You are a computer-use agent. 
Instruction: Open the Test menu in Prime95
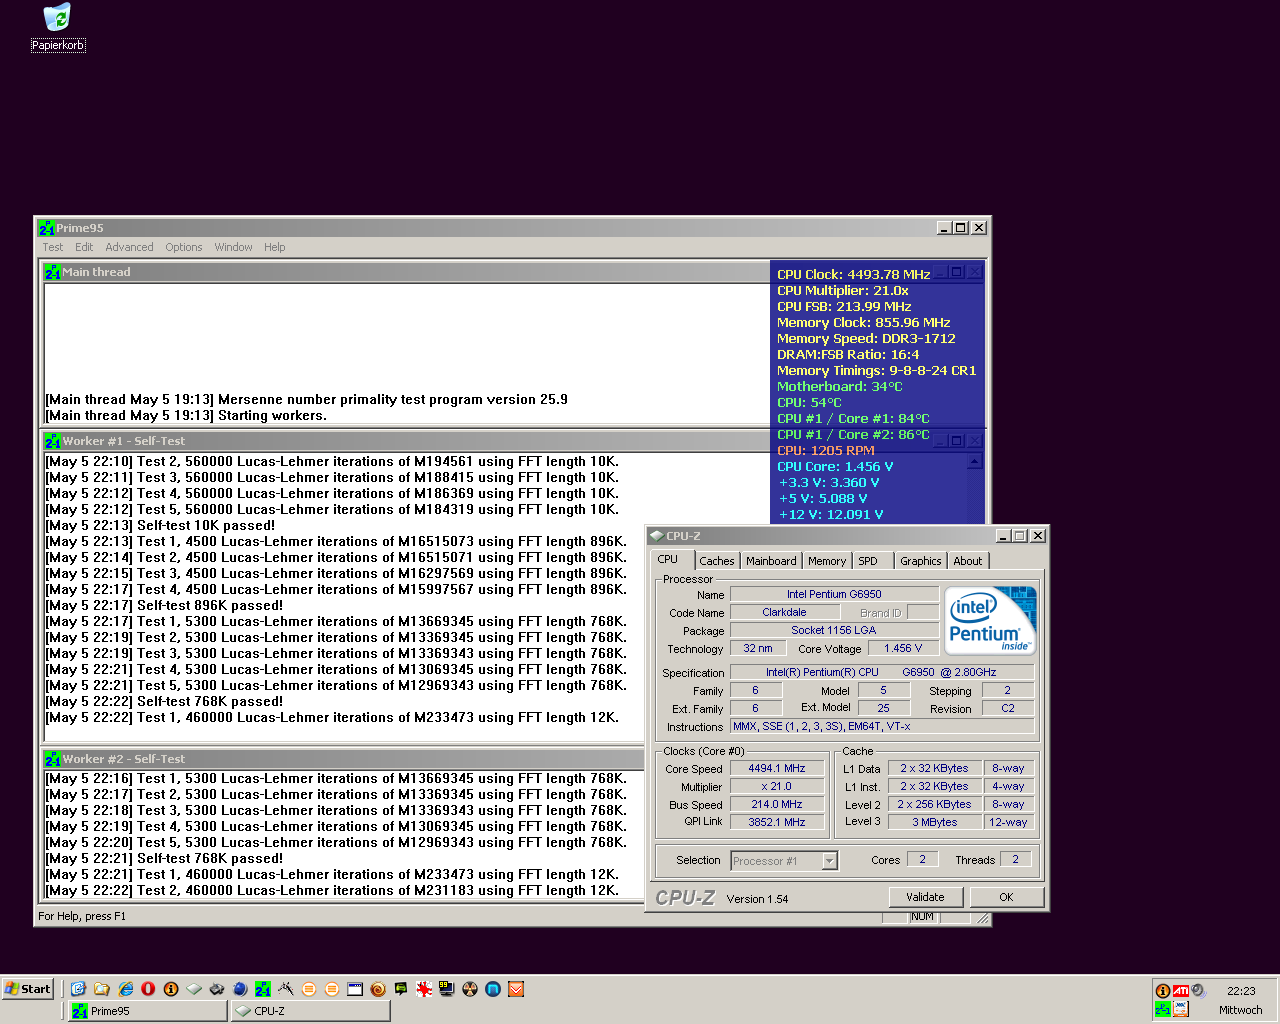click(x=52, y=247)
